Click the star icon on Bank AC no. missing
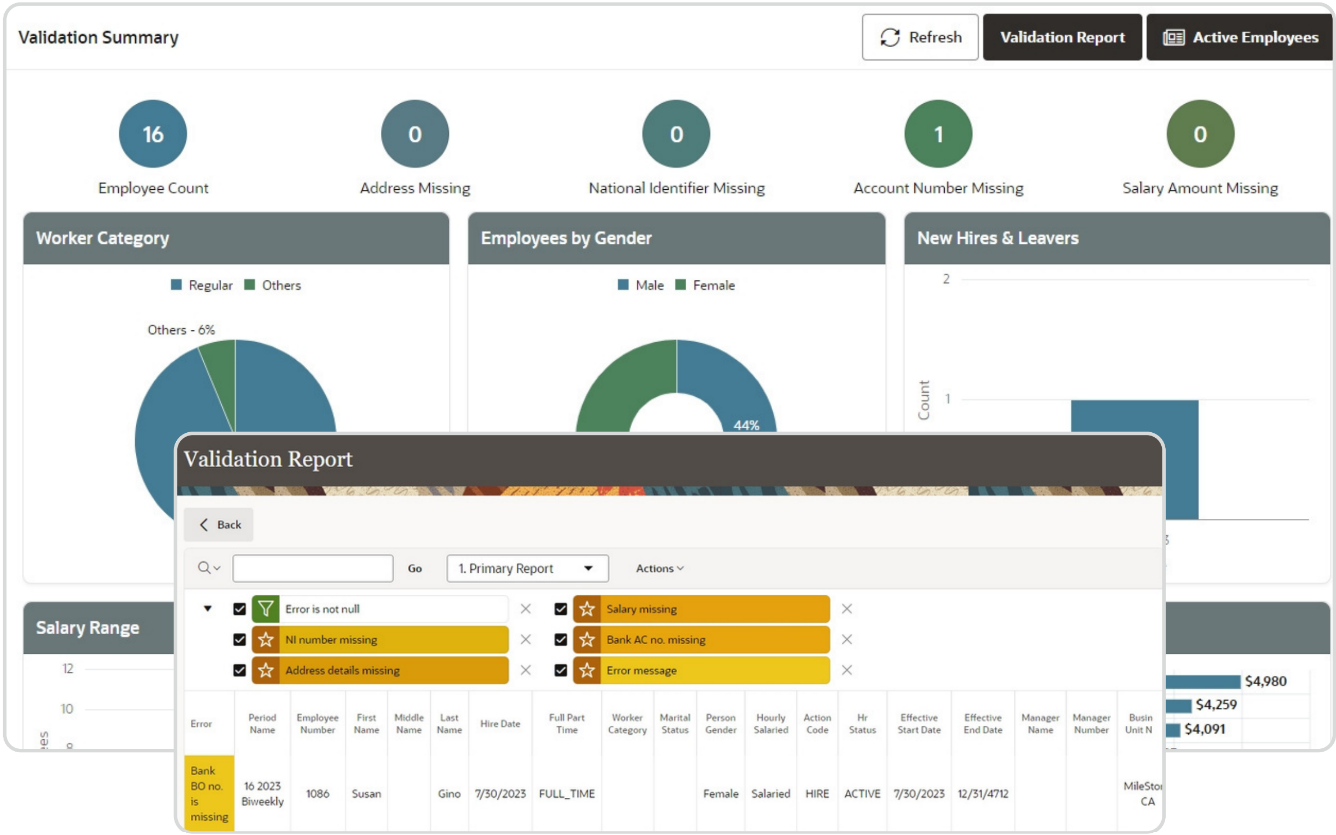Image resolution: width=1336 pixels, height=835 pixels. click(x=587, y=639)
